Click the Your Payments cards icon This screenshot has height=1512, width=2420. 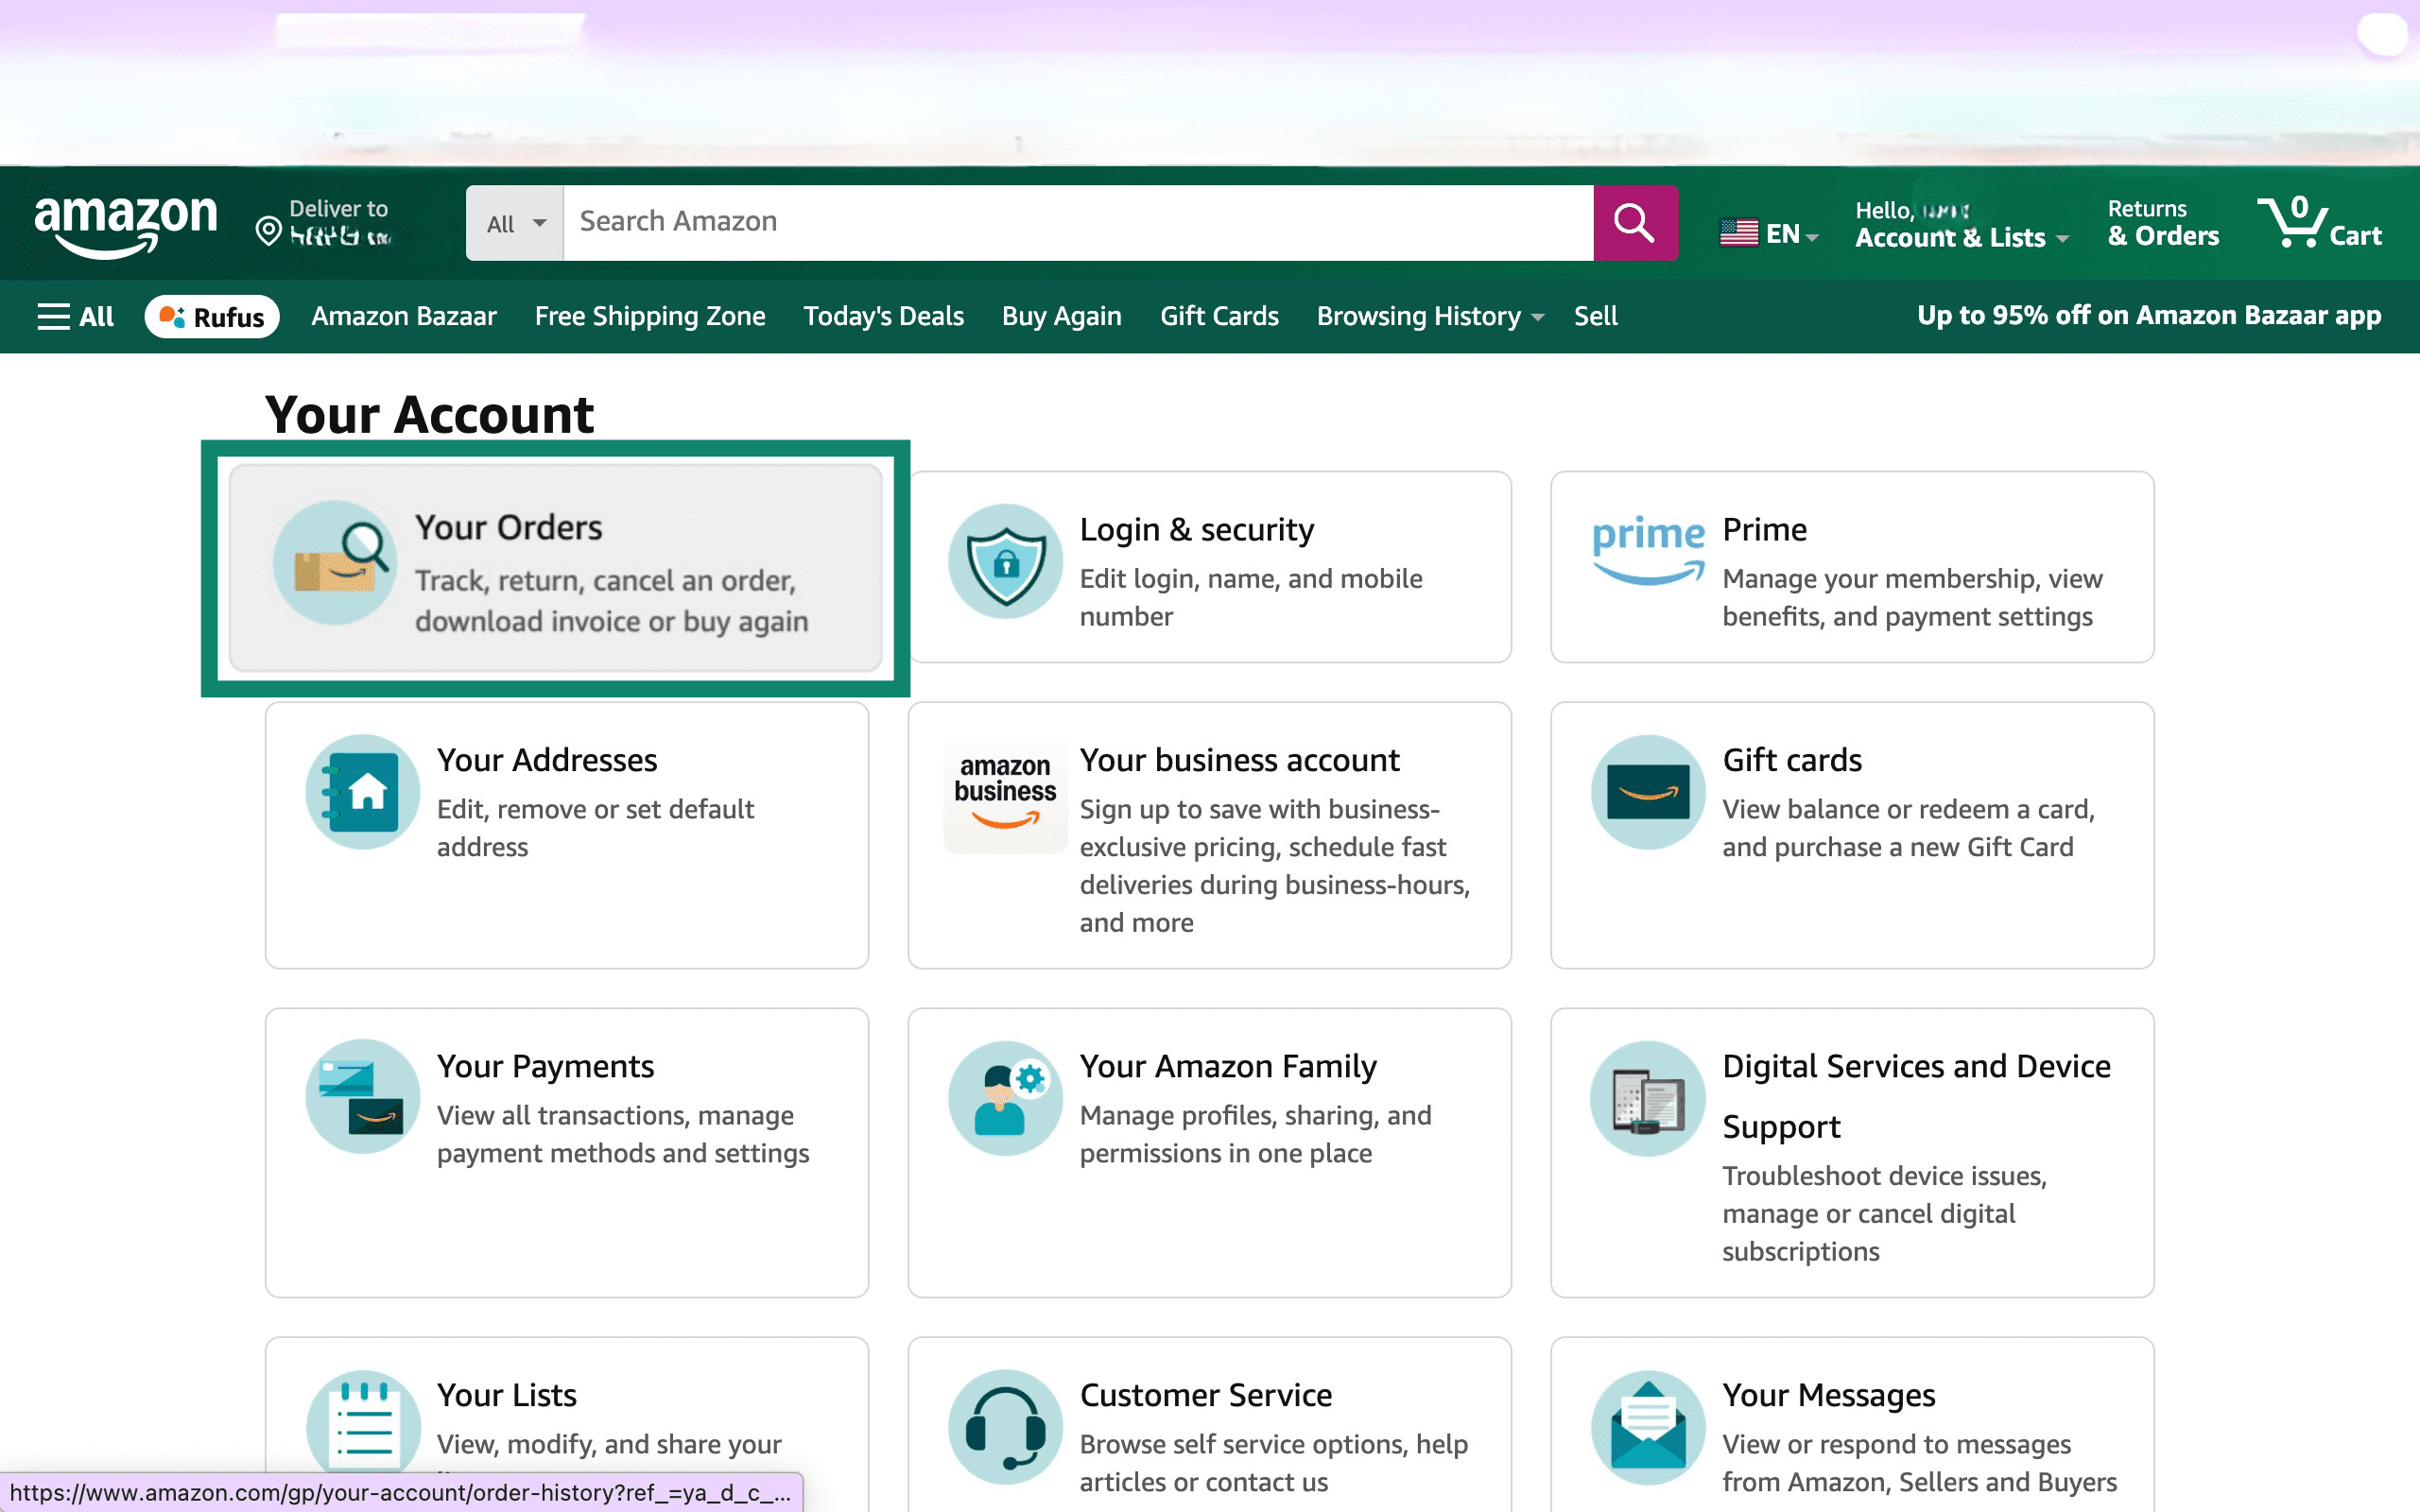pyautogui.click(x=362, y=1097)
